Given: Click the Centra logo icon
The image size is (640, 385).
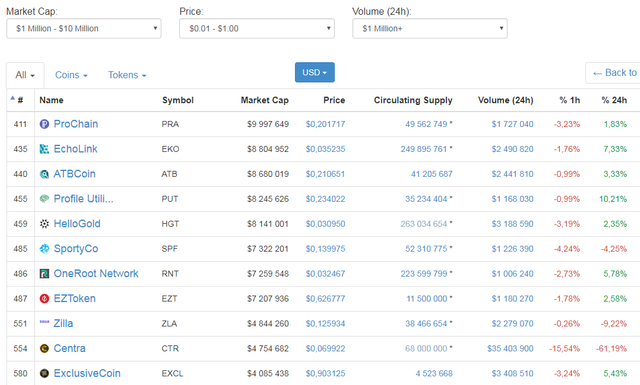Looking at the screenshot, I should point(44,348).
